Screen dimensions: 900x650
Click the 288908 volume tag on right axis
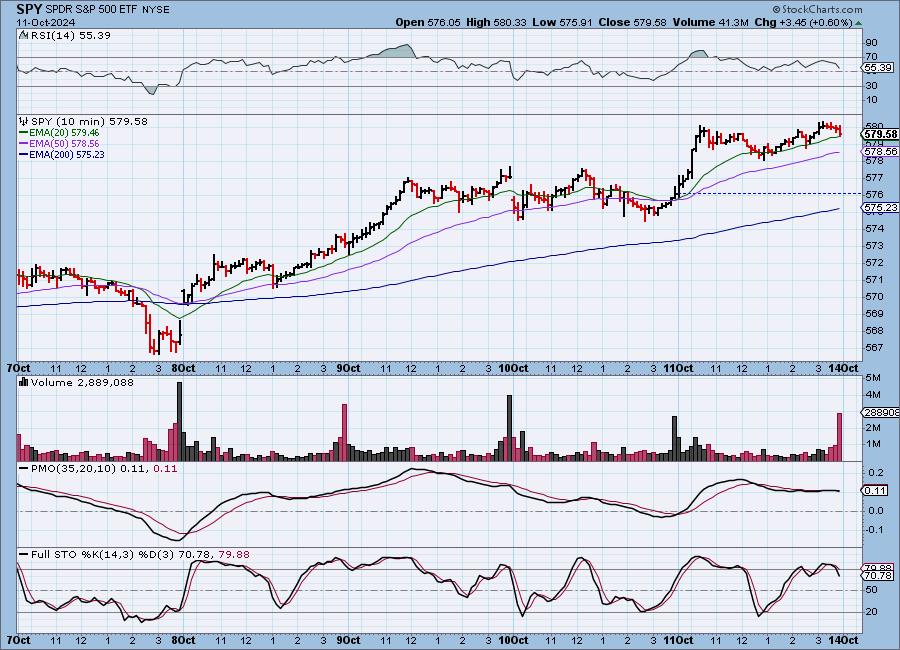point(880,412)
